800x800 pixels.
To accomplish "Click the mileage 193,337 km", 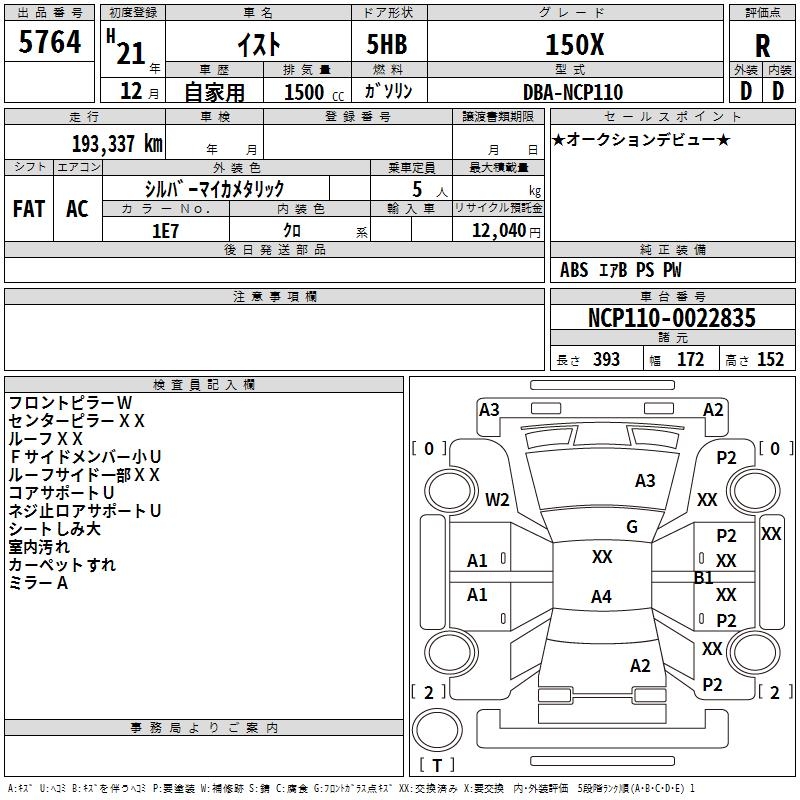I will (x=117, y=143).
